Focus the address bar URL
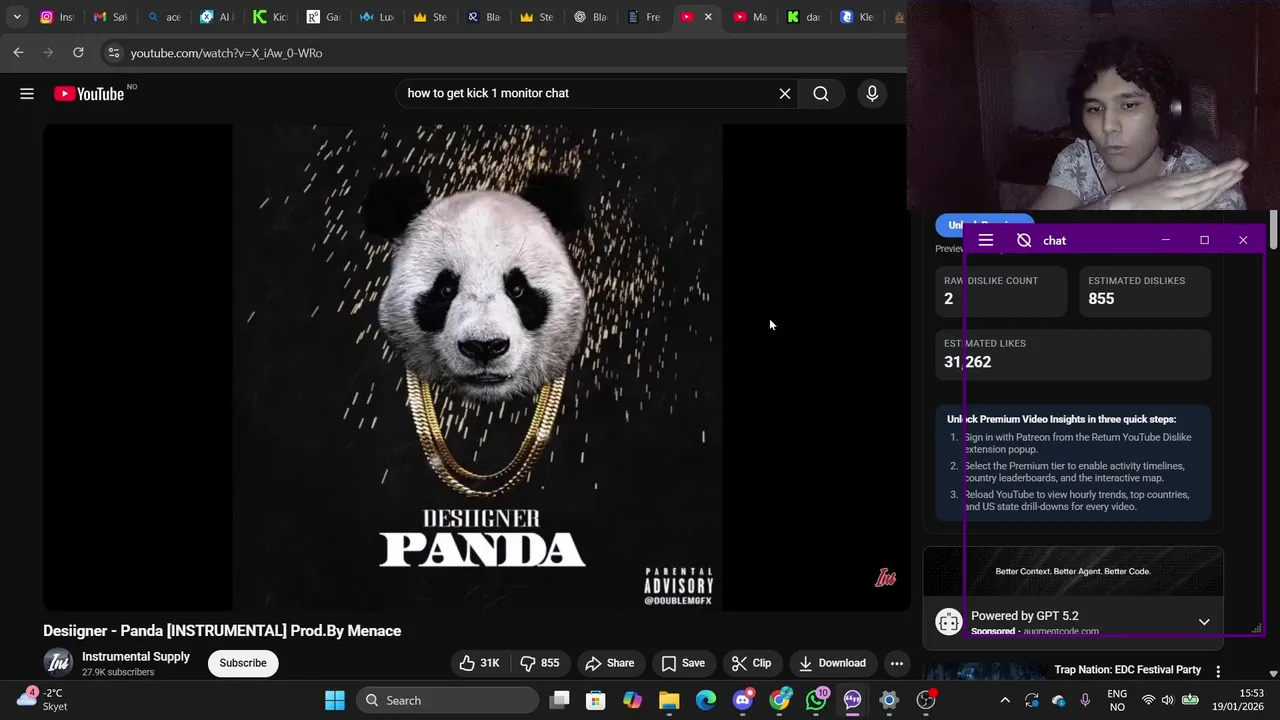This screenshot has width=1280, height=720. point(227,53)
